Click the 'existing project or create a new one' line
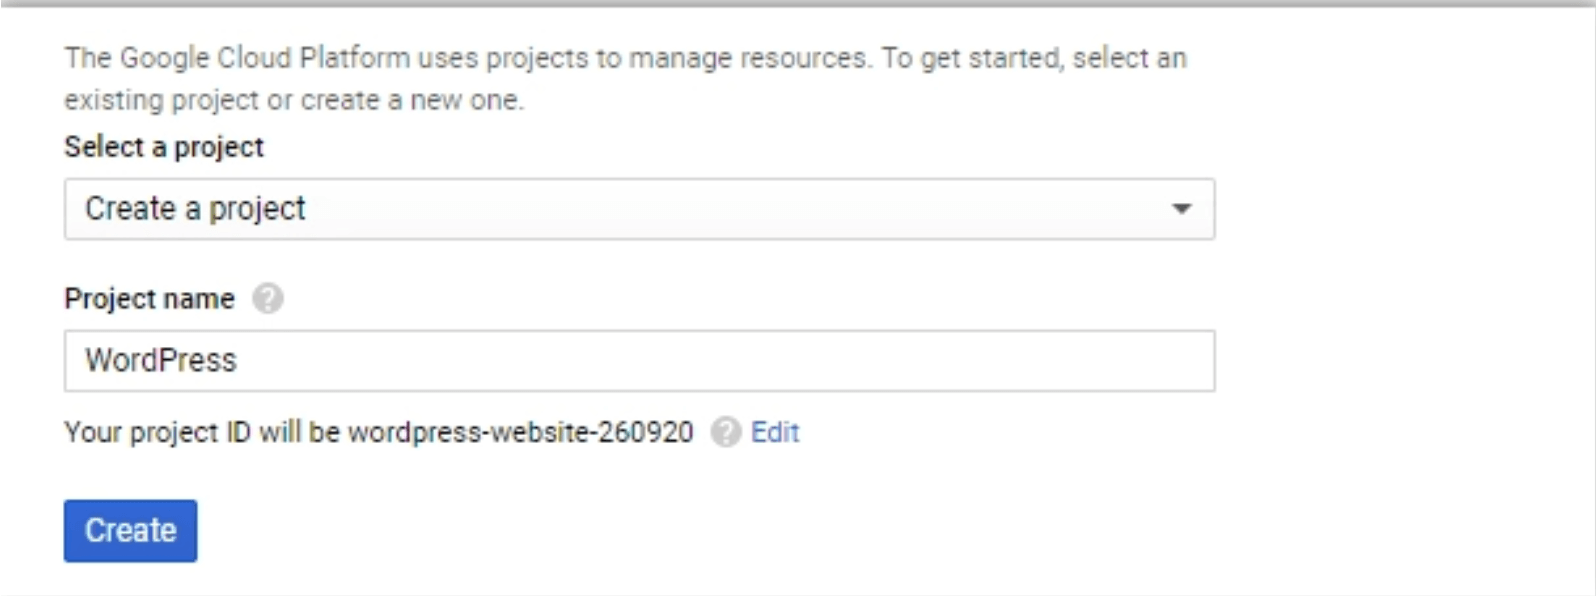 [x=294, y=100]
